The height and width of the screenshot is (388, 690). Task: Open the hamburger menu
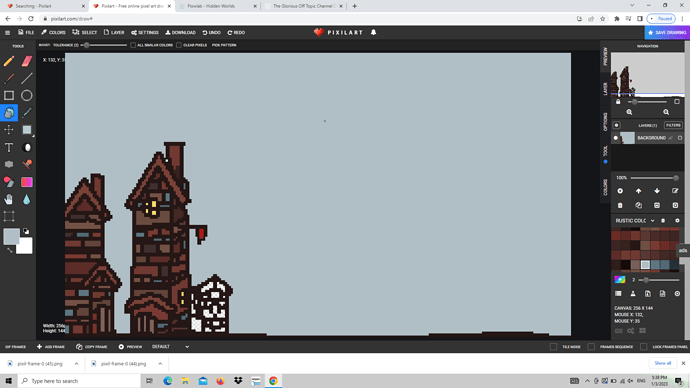pos(7,33)
